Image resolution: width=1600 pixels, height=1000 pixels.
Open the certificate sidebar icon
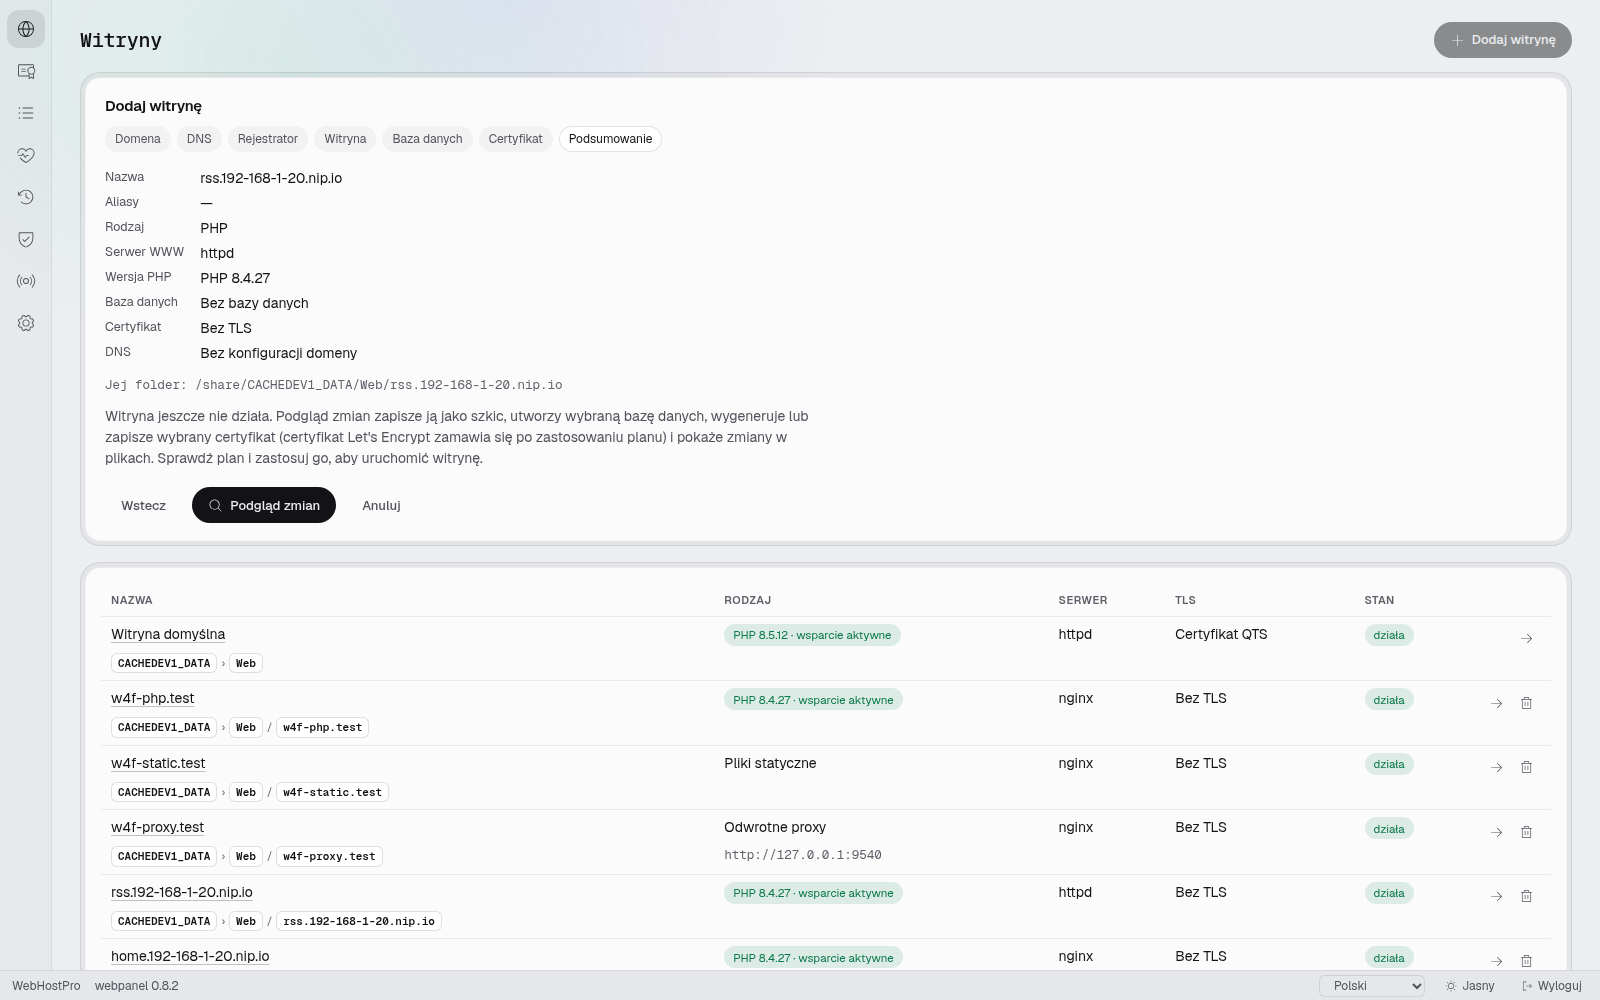[26, 71]
